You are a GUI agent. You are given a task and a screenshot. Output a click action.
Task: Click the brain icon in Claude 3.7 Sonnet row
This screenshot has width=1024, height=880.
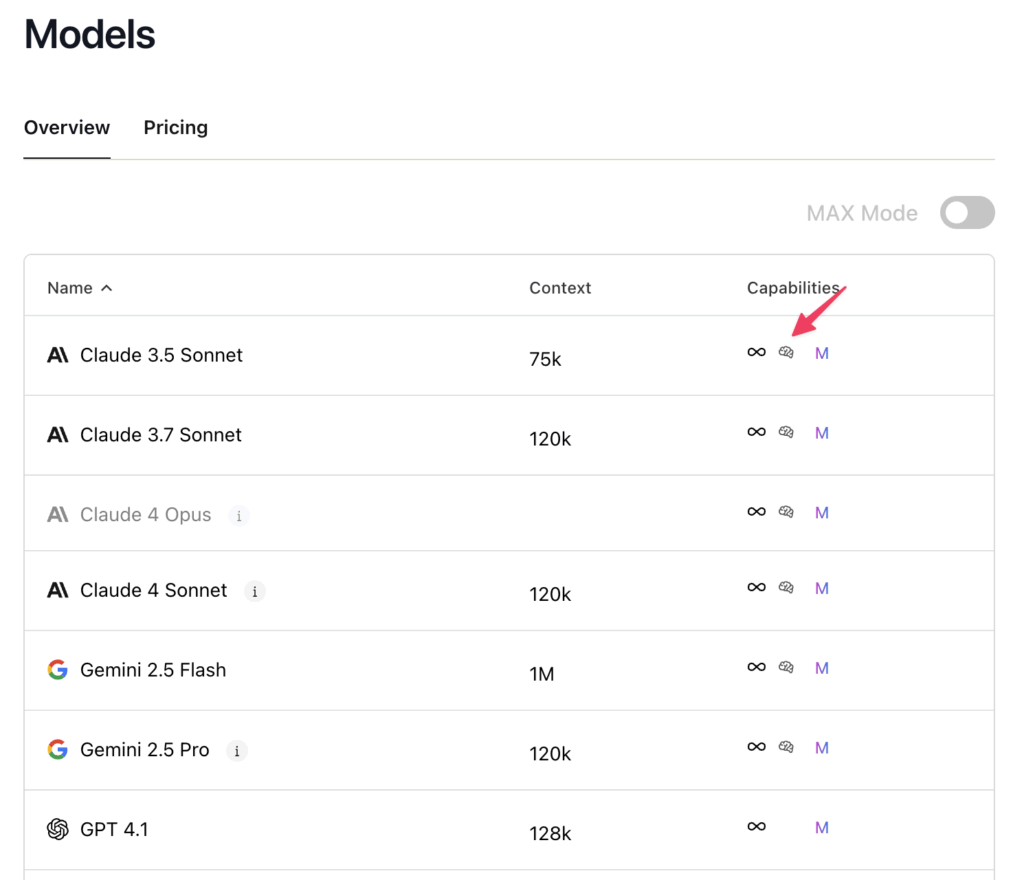[x=786, y=432]
